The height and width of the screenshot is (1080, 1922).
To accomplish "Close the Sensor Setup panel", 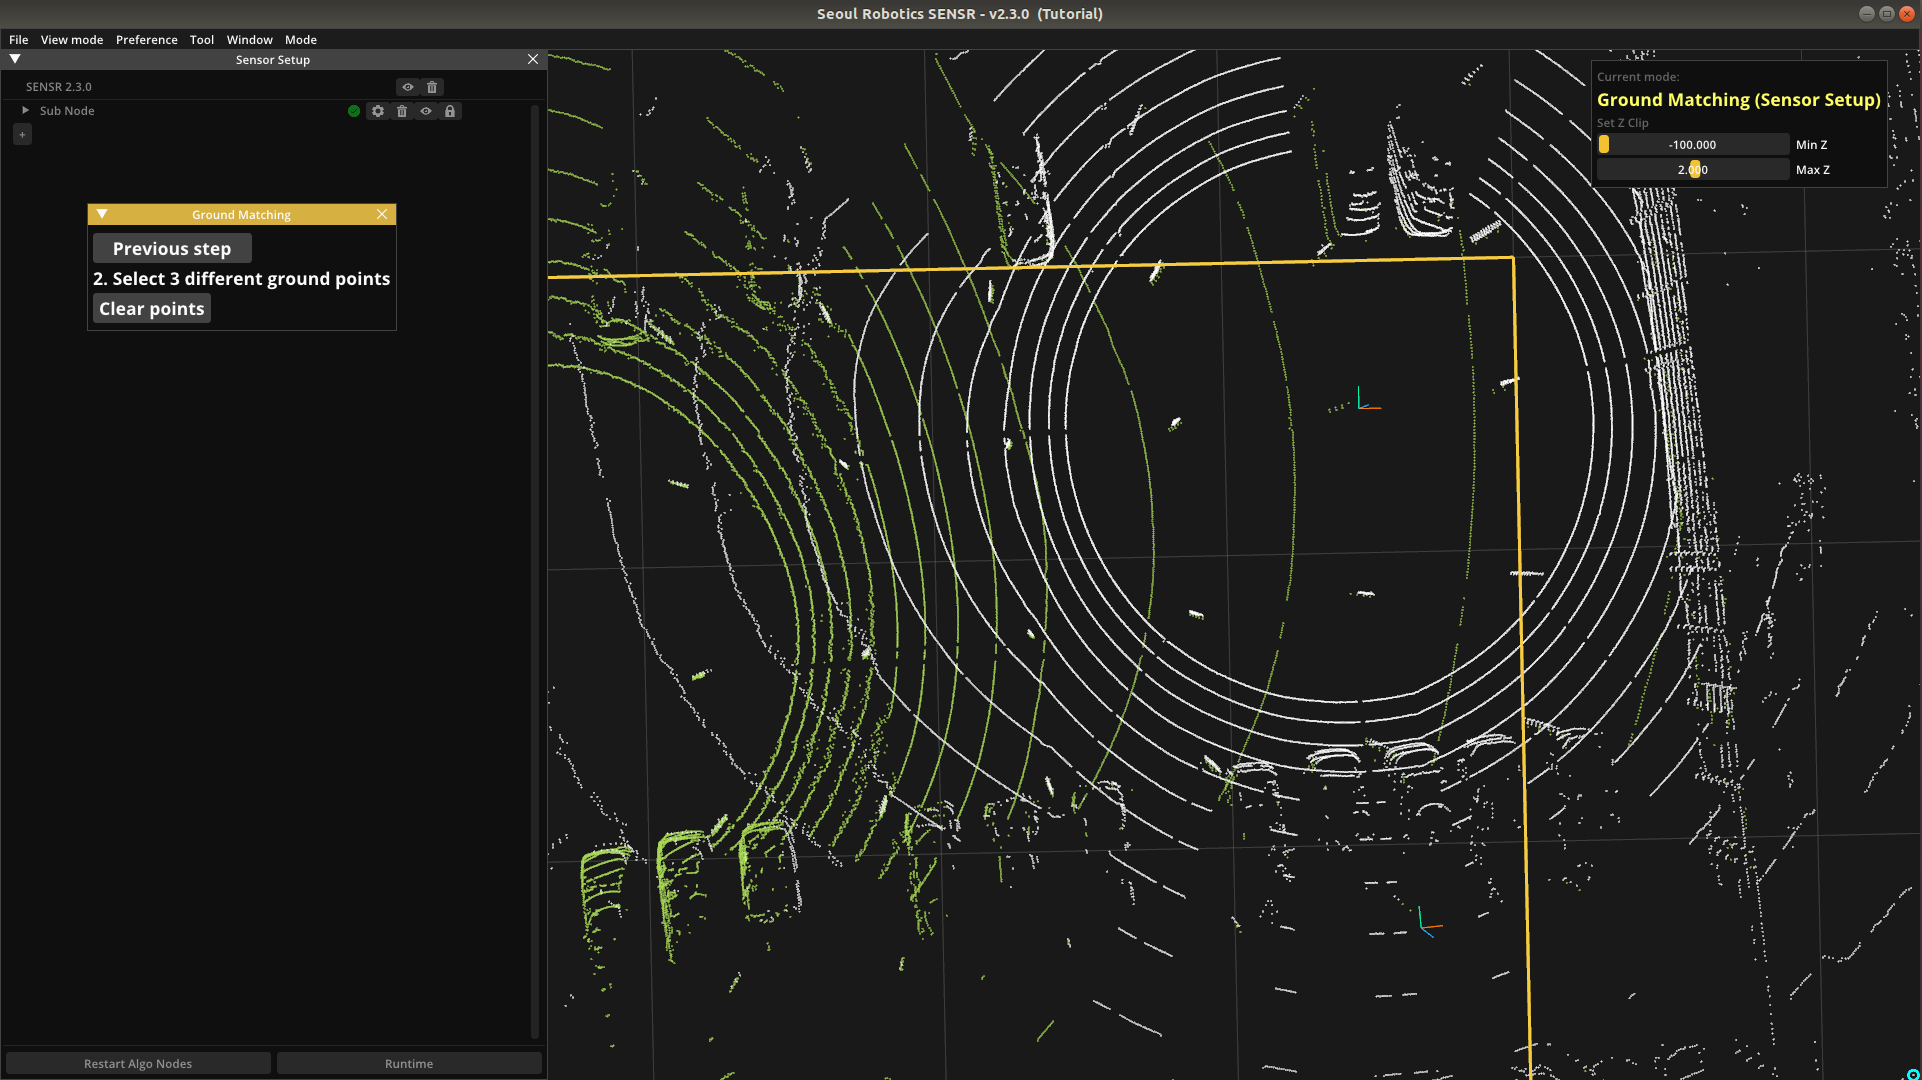I will pyautogui.click(x=533, y=59).
